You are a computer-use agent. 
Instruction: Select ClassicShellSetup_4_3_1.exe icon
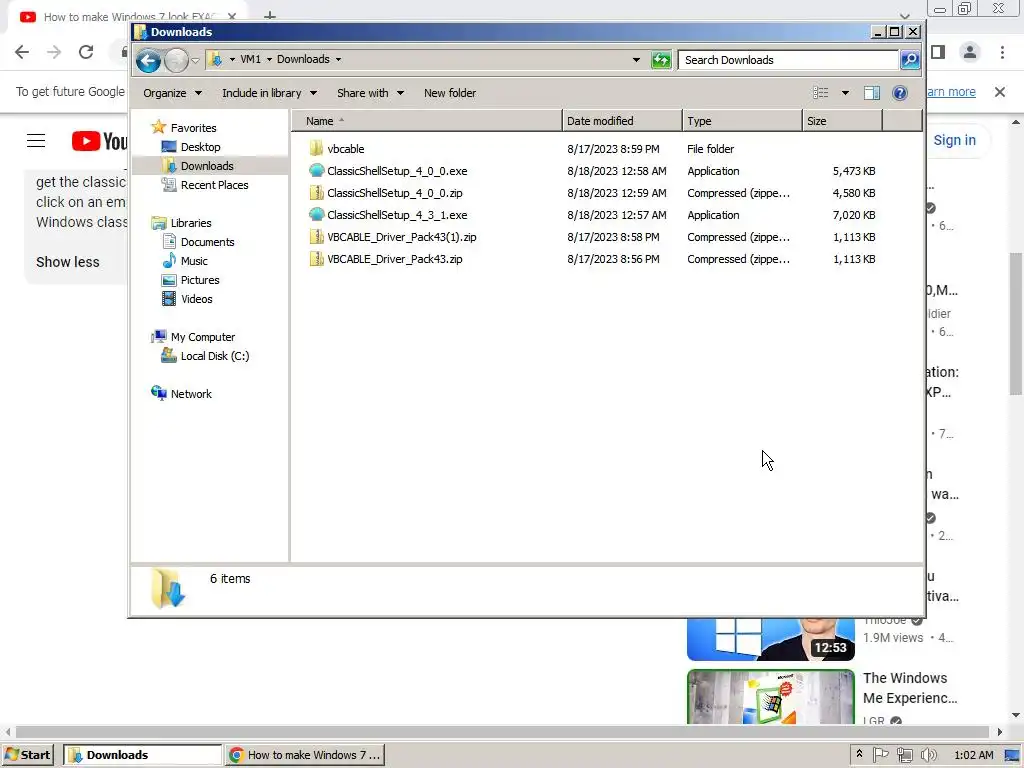tap(316, 215)
